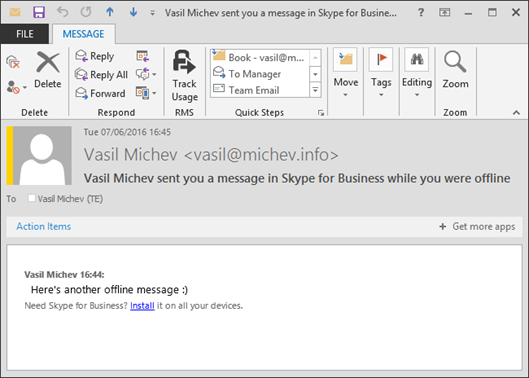Reply with Meeting icon
Viewport: 529px width, 378px height.
(x=143, y=56)
